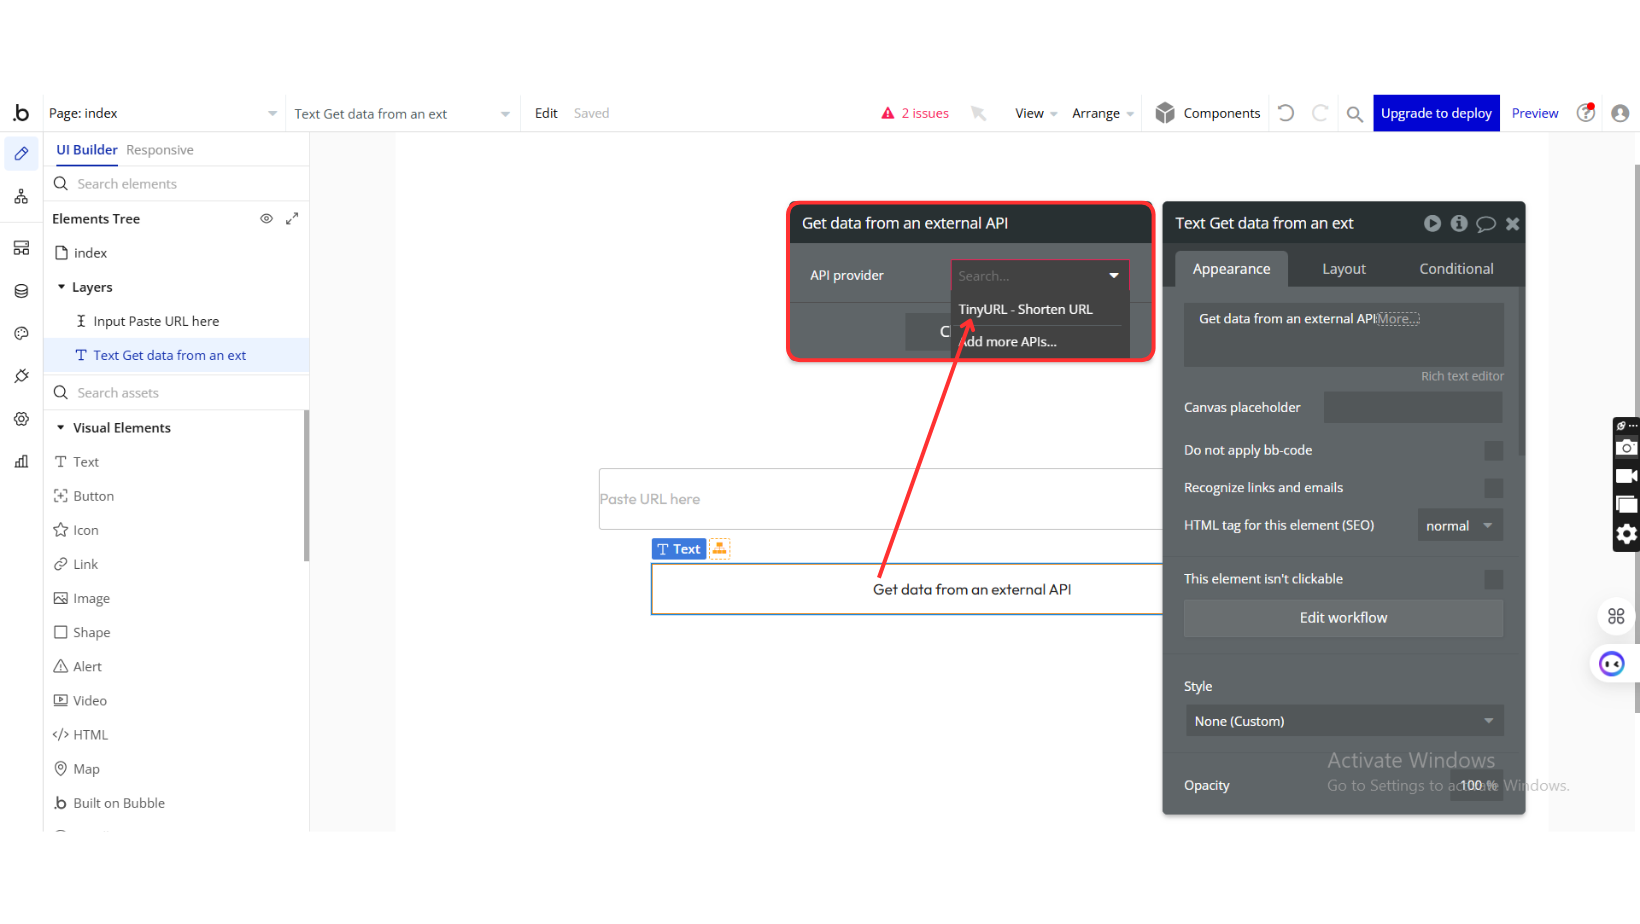1640x924 pixels.
Task: Click the Edit menu in top bar
Action: coord(546,113)
